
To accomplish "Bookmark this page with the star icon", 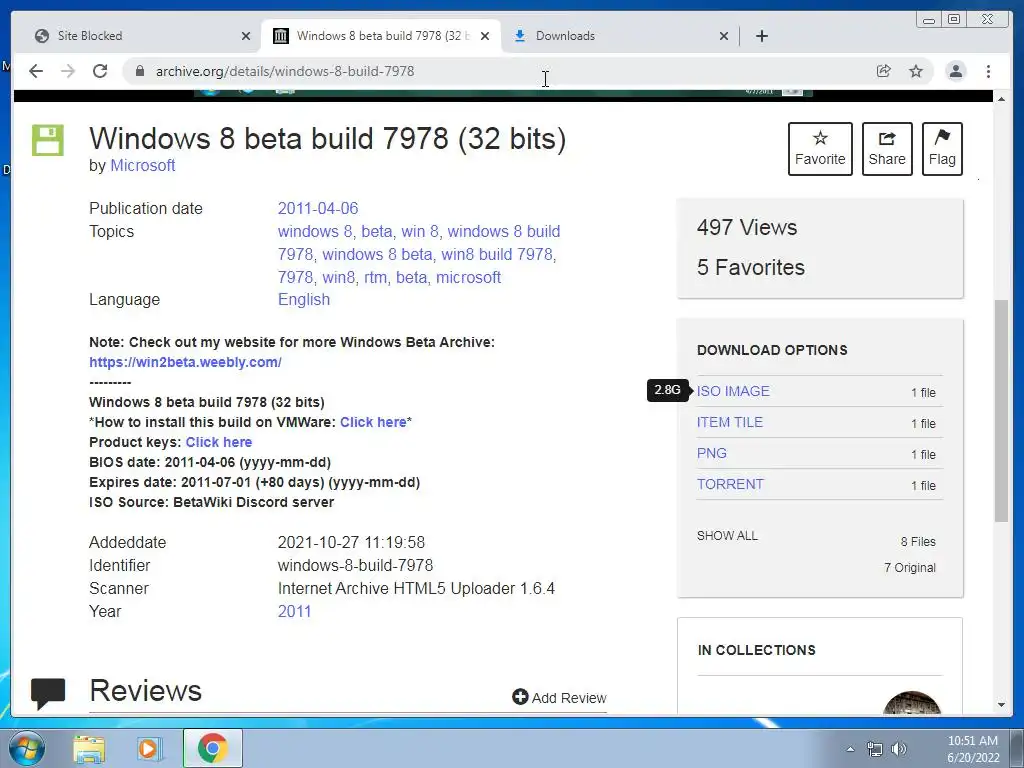I will 916,71.
